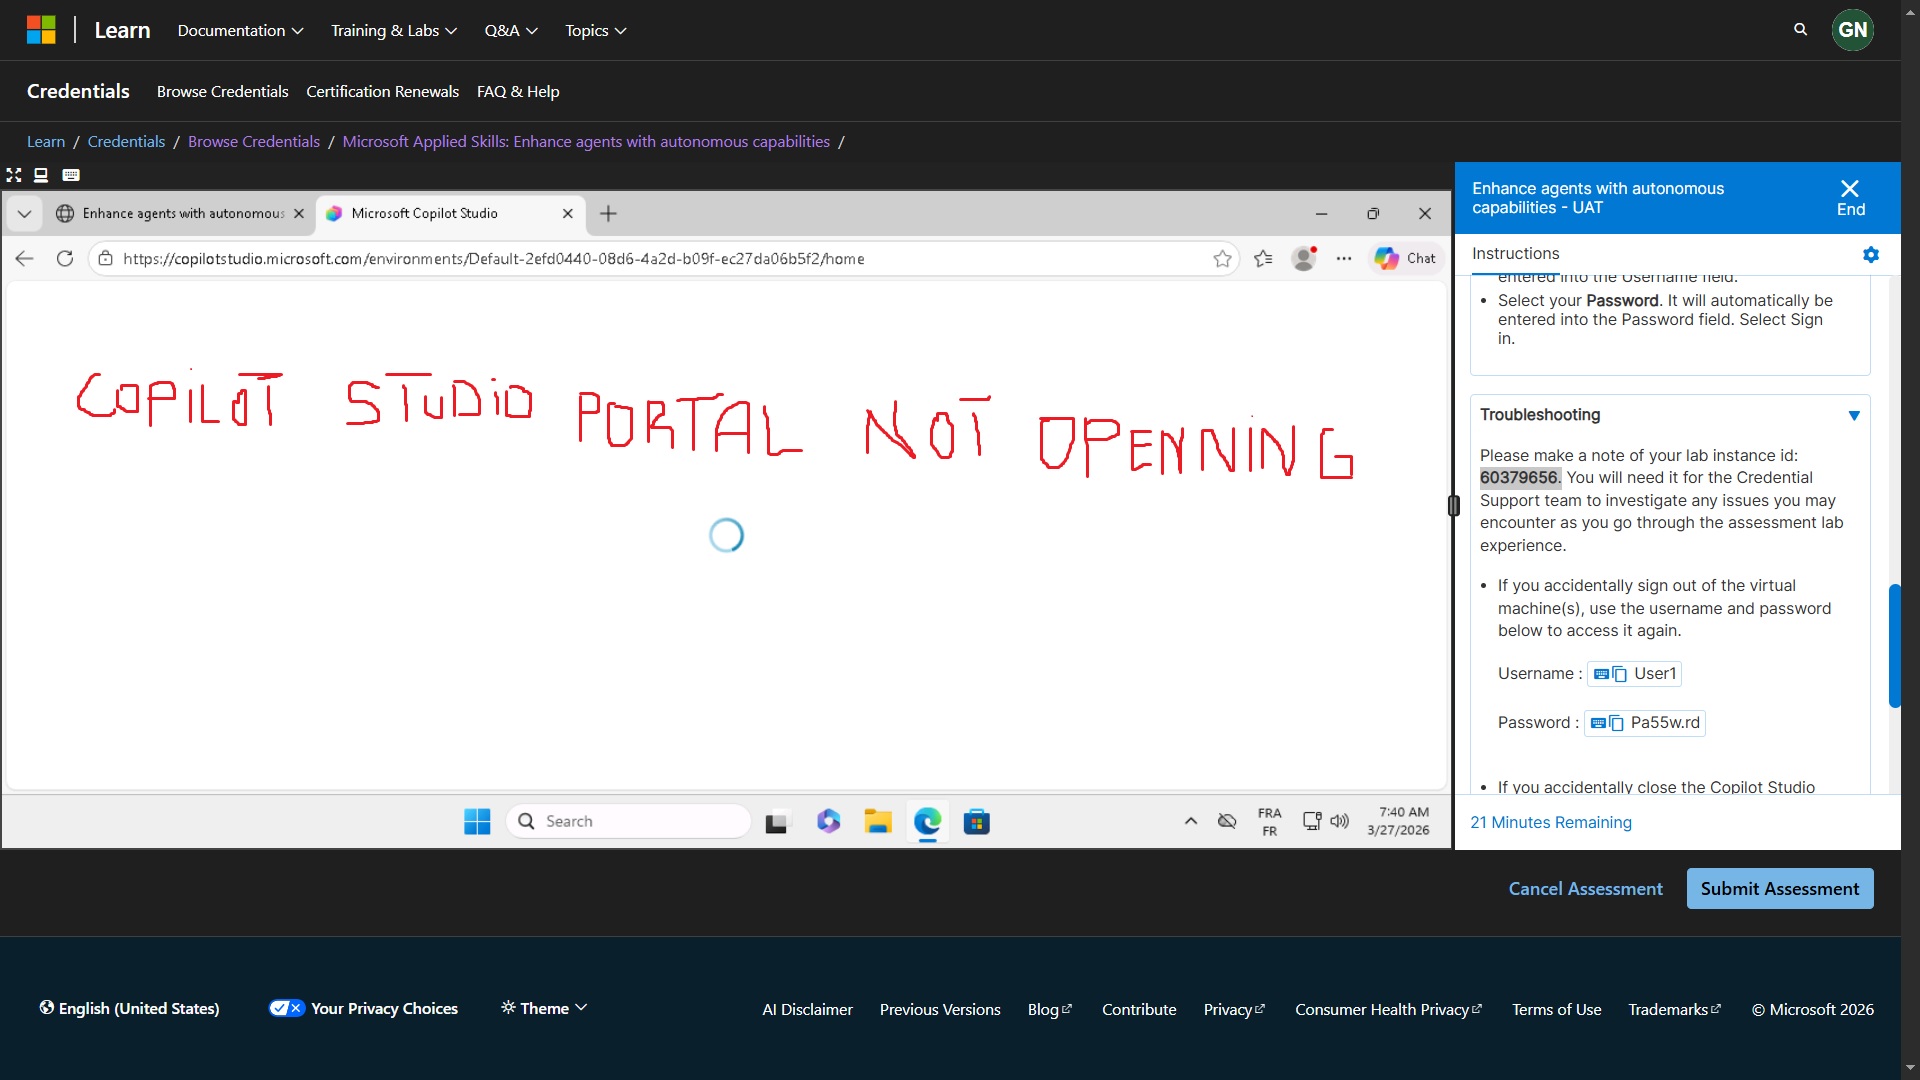
Task: Open Browse Credentials nav item
Action: (222, 92)
